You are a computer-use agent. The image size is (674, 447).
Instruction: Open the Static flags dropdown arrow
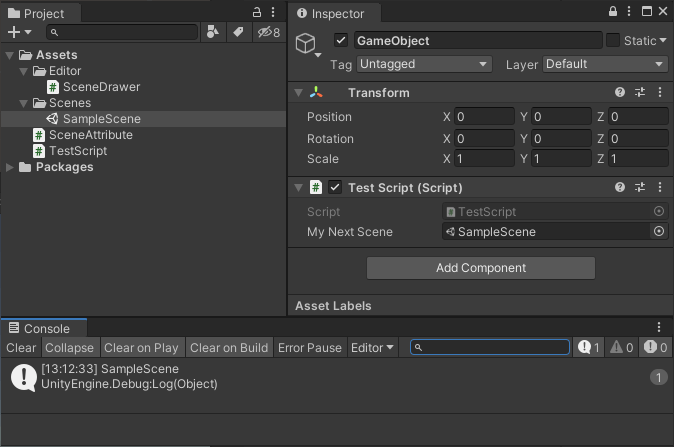(x=662, y=40)
